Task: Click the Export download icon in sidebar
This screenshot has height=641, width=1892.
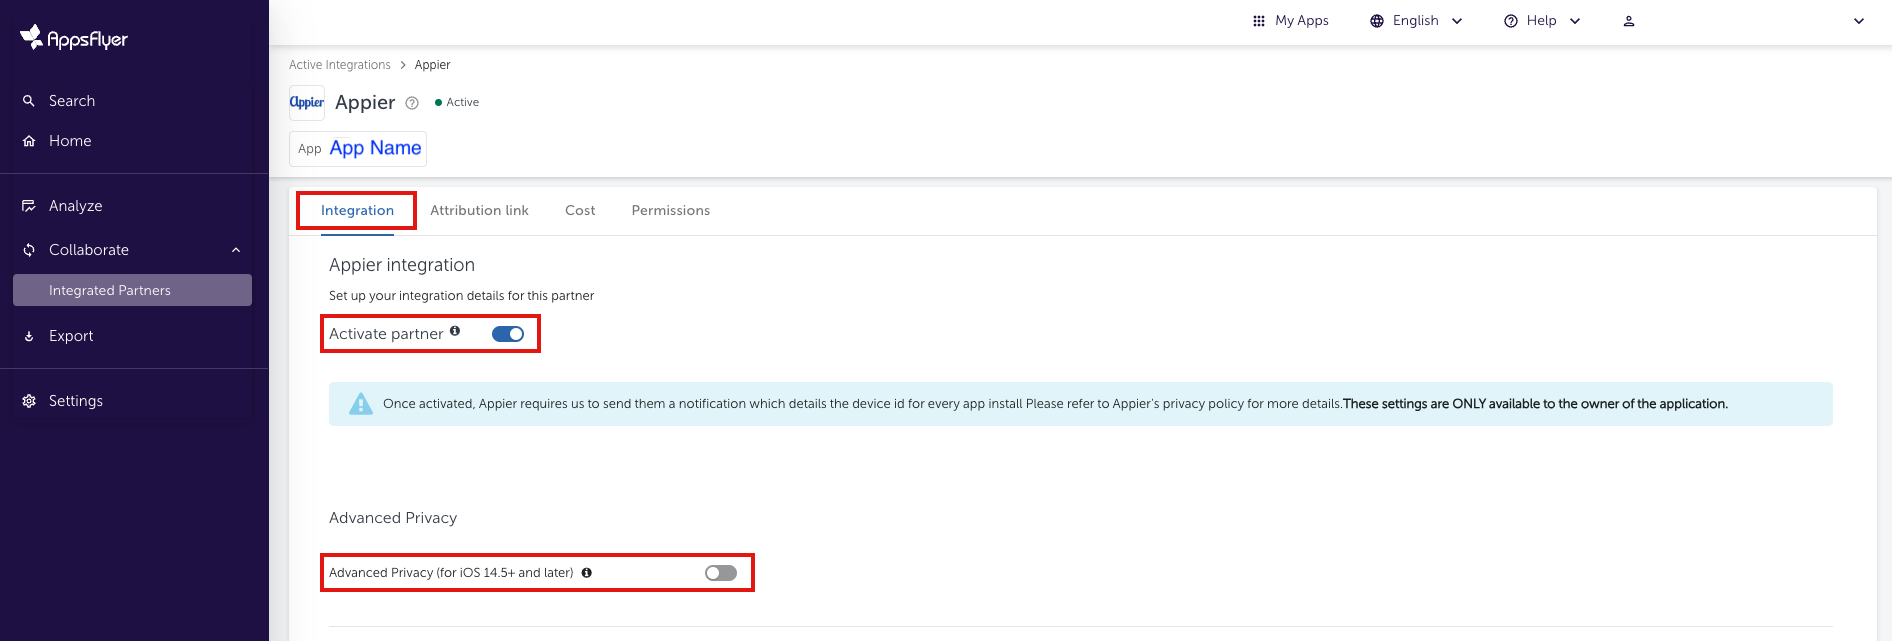Action: [29, 336]
